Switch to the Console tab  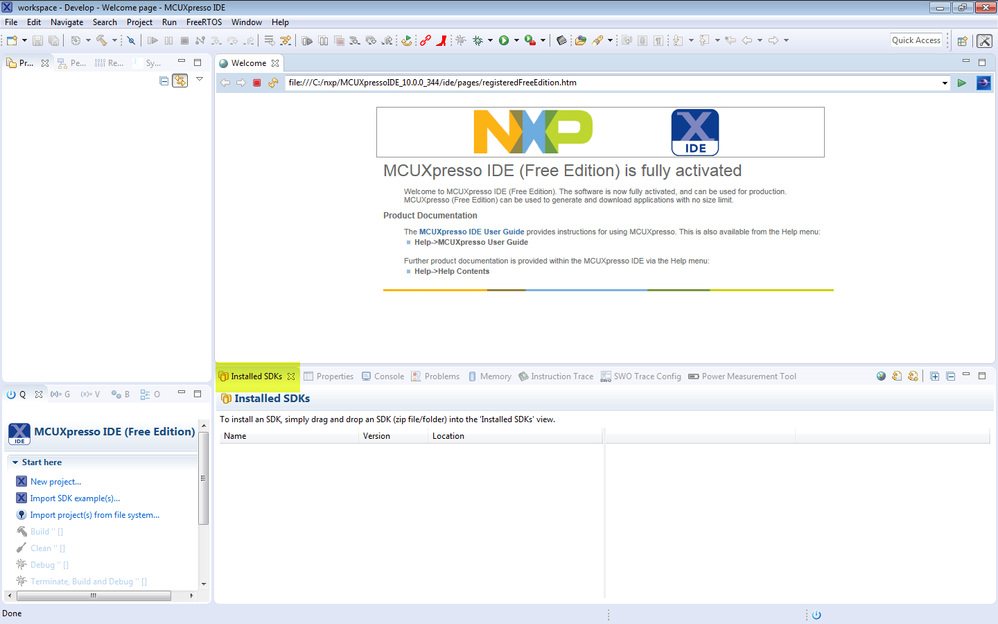[x=388, y=376]
